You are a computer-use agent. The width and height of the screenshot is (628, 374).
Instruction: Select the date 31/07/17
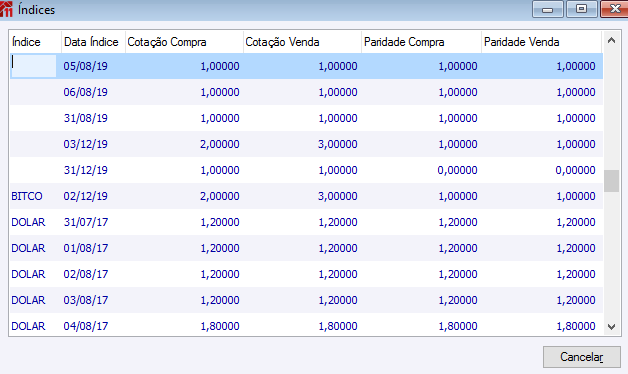click(x=86, y=222)
